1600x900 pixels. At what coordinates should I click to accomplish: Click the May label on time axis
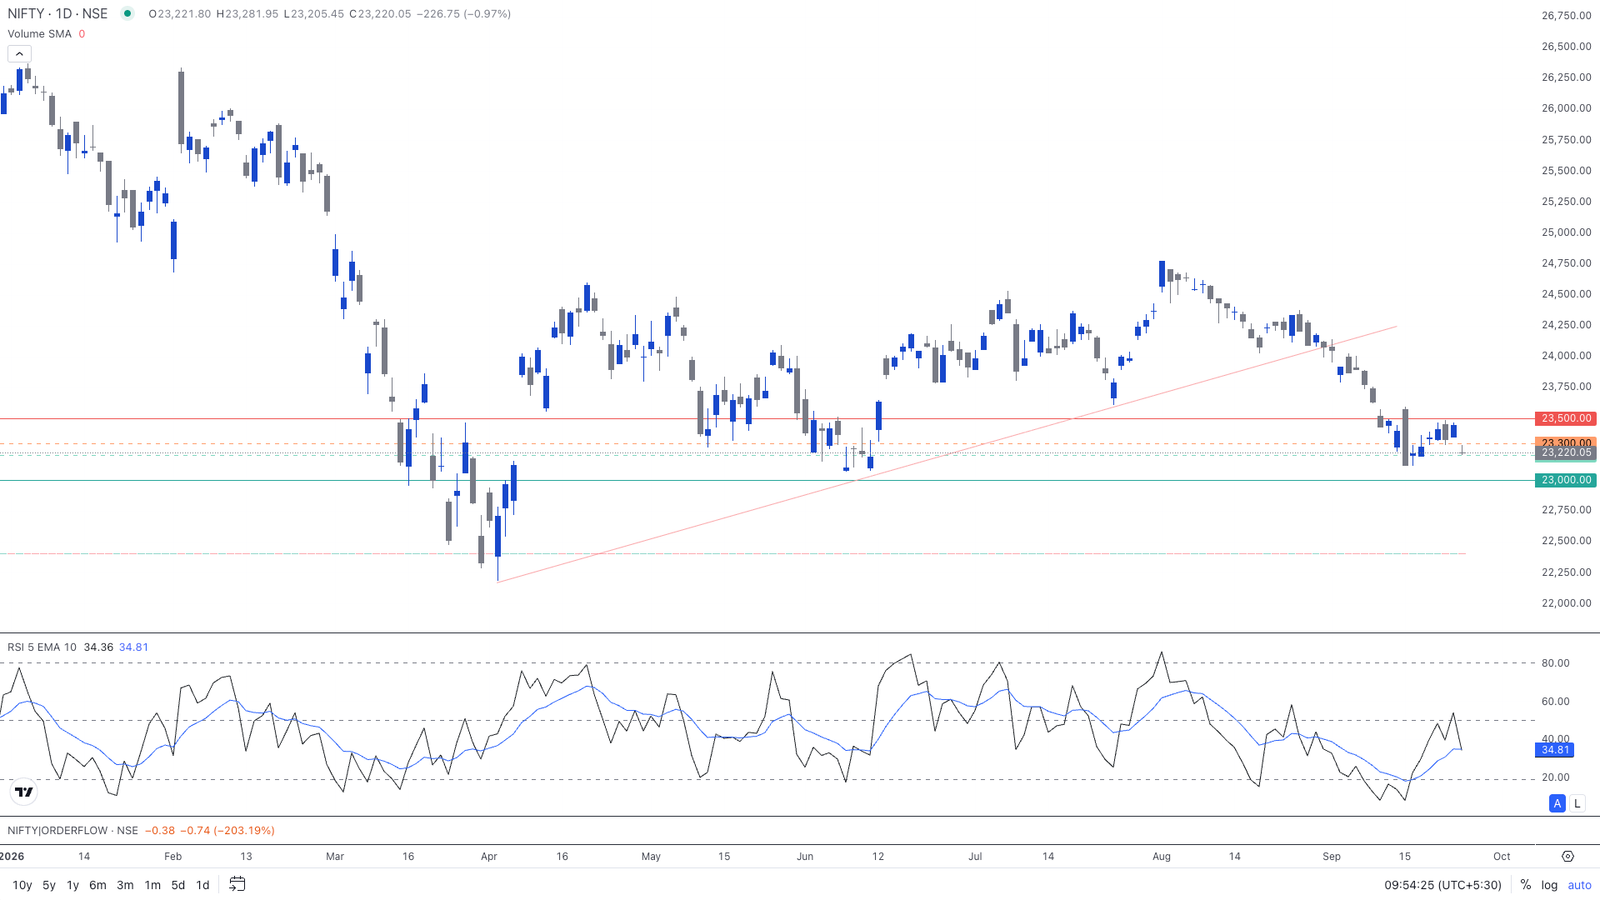651,857
